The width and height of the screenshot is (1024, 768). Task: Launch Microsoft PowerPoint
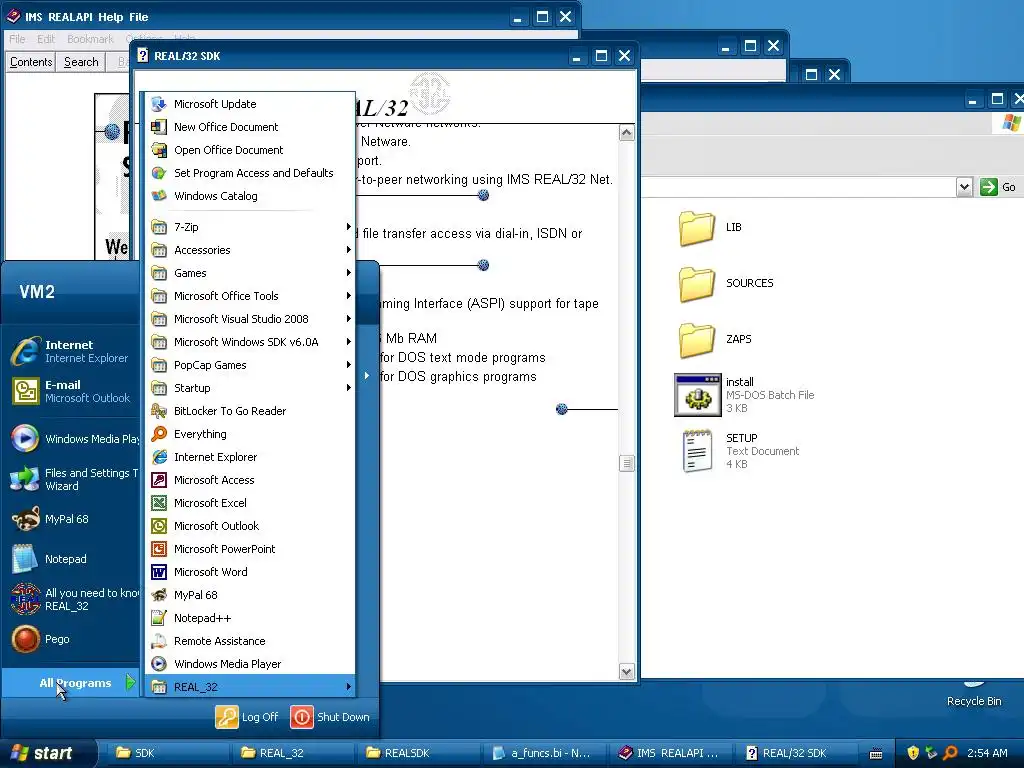click(x=249, y=549)
